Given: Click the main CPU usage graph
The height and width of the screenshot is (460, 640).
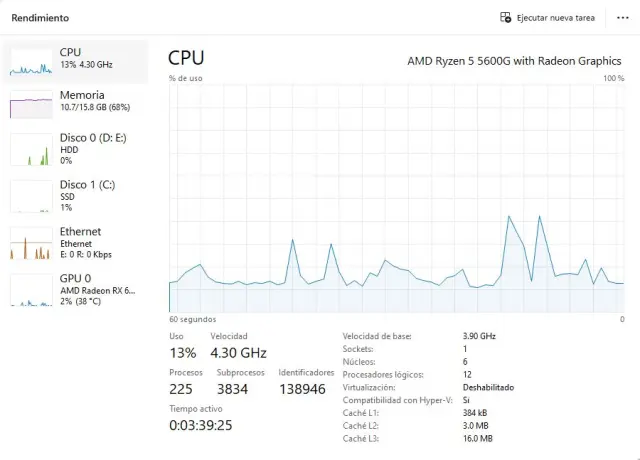Looking at the screenshot, I should 396,198.
